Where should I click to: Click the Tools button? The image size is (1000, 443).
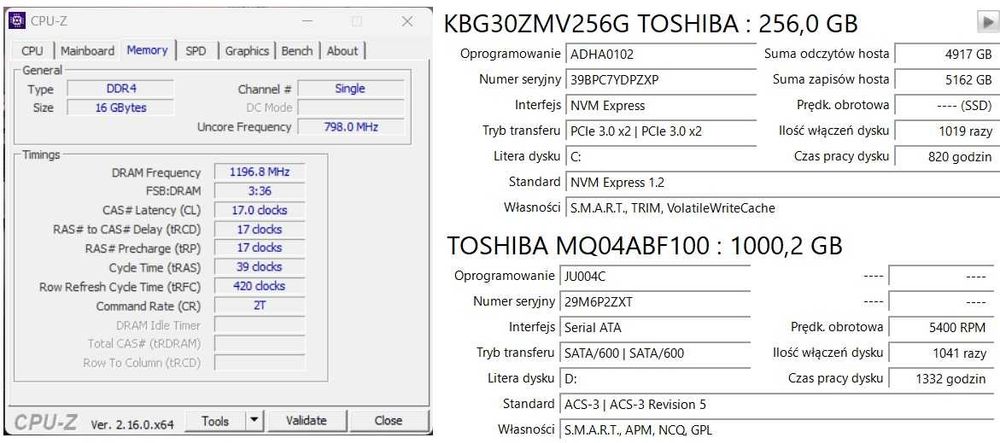coord(215,421)
